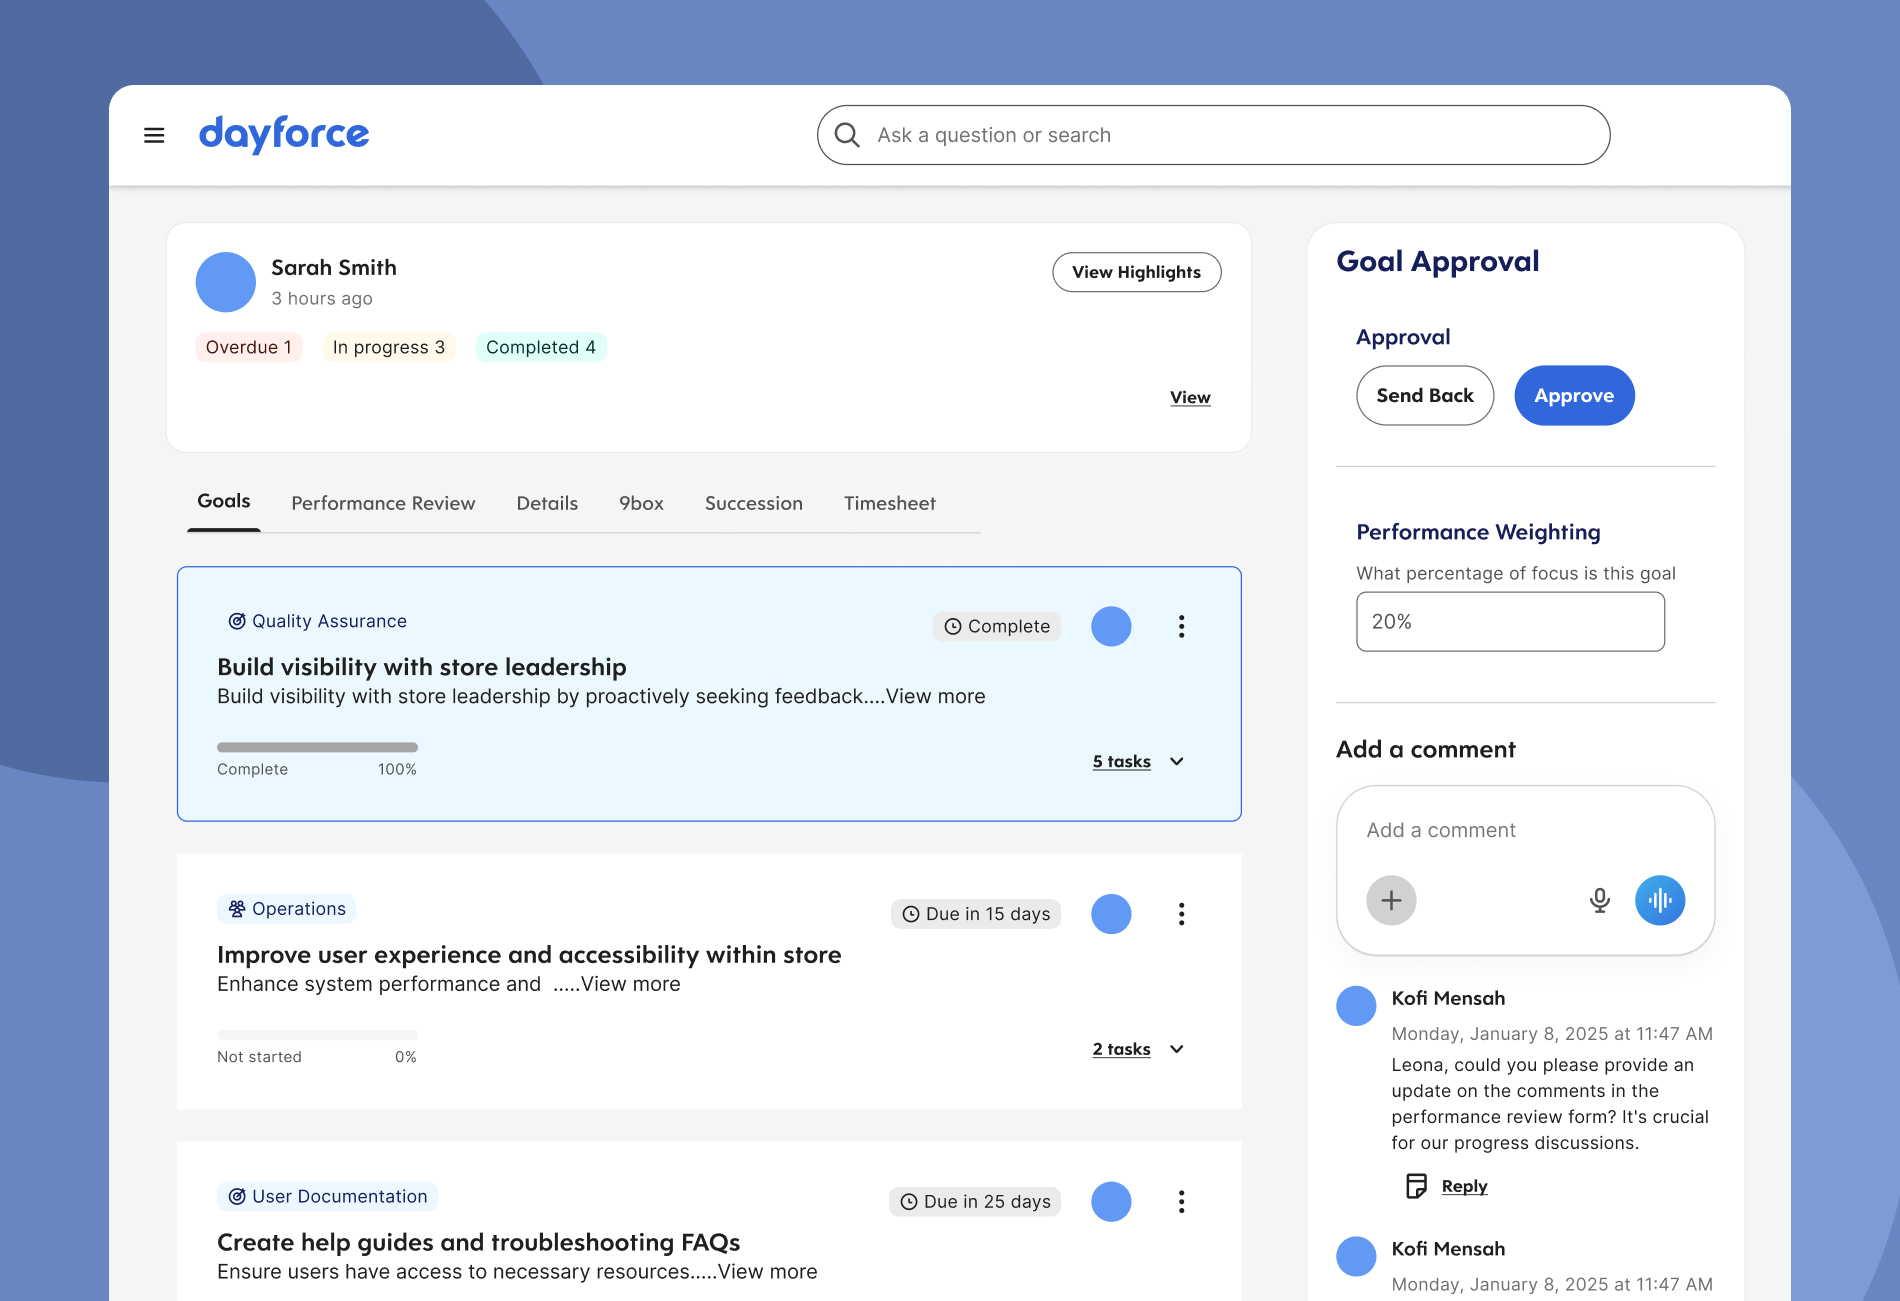The width and height of the screenshot is (1900, 1301).
Task: Open more options for Create help guides goal
Action: click(1181, 1202)
